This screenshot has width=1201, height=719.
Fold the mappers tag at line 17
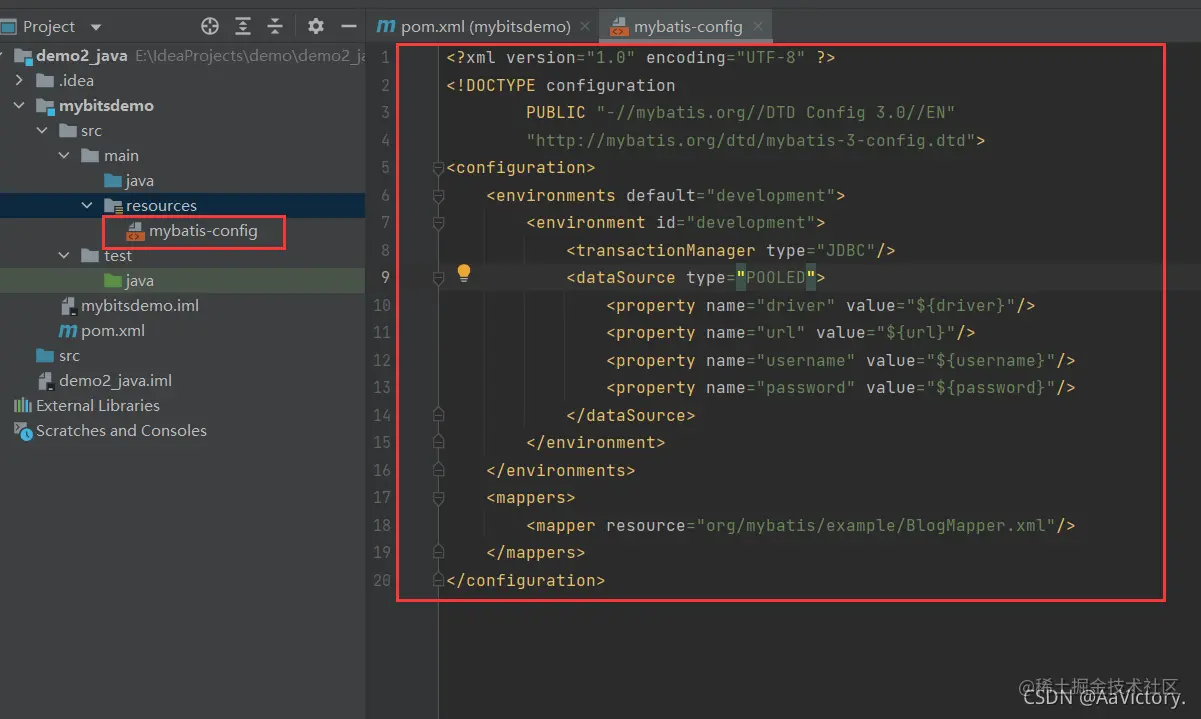pyautogui.click(x=438, y=498)
